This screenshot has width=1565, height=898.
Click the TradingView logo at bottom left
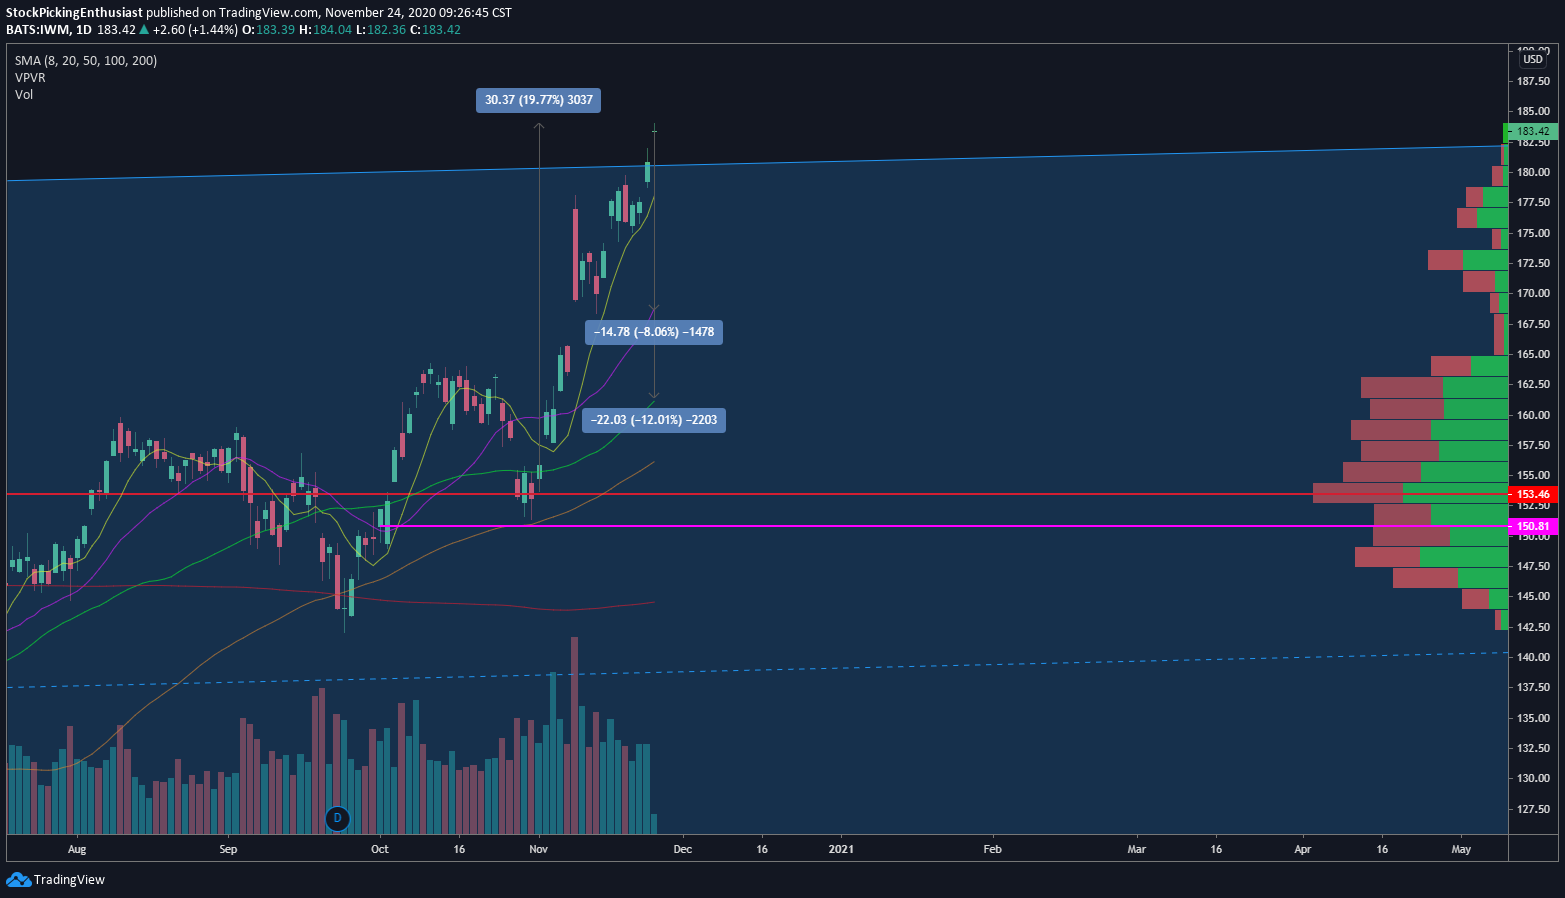pyautogui.click(x=55, y=880)
